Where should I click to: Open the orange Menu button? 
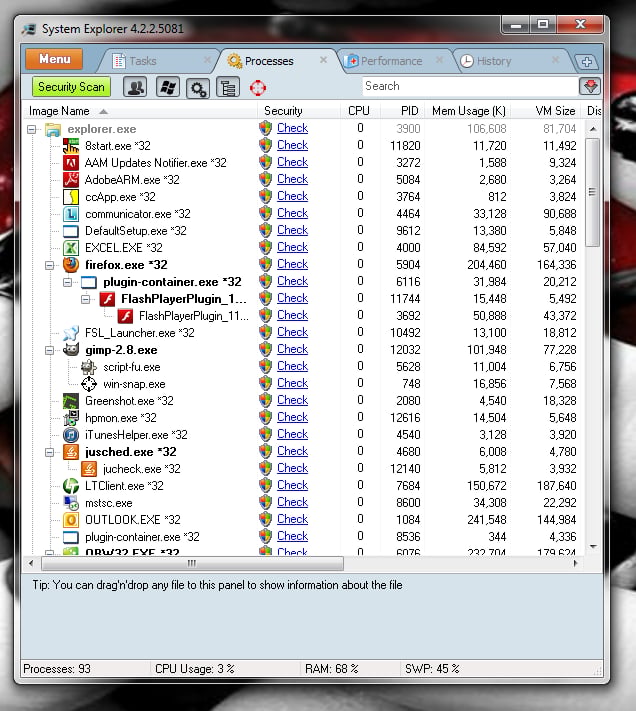tap(54, 59)
